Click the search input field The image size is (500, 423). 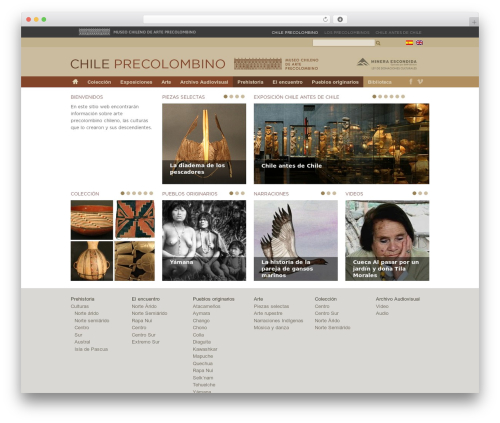point(344,43)
